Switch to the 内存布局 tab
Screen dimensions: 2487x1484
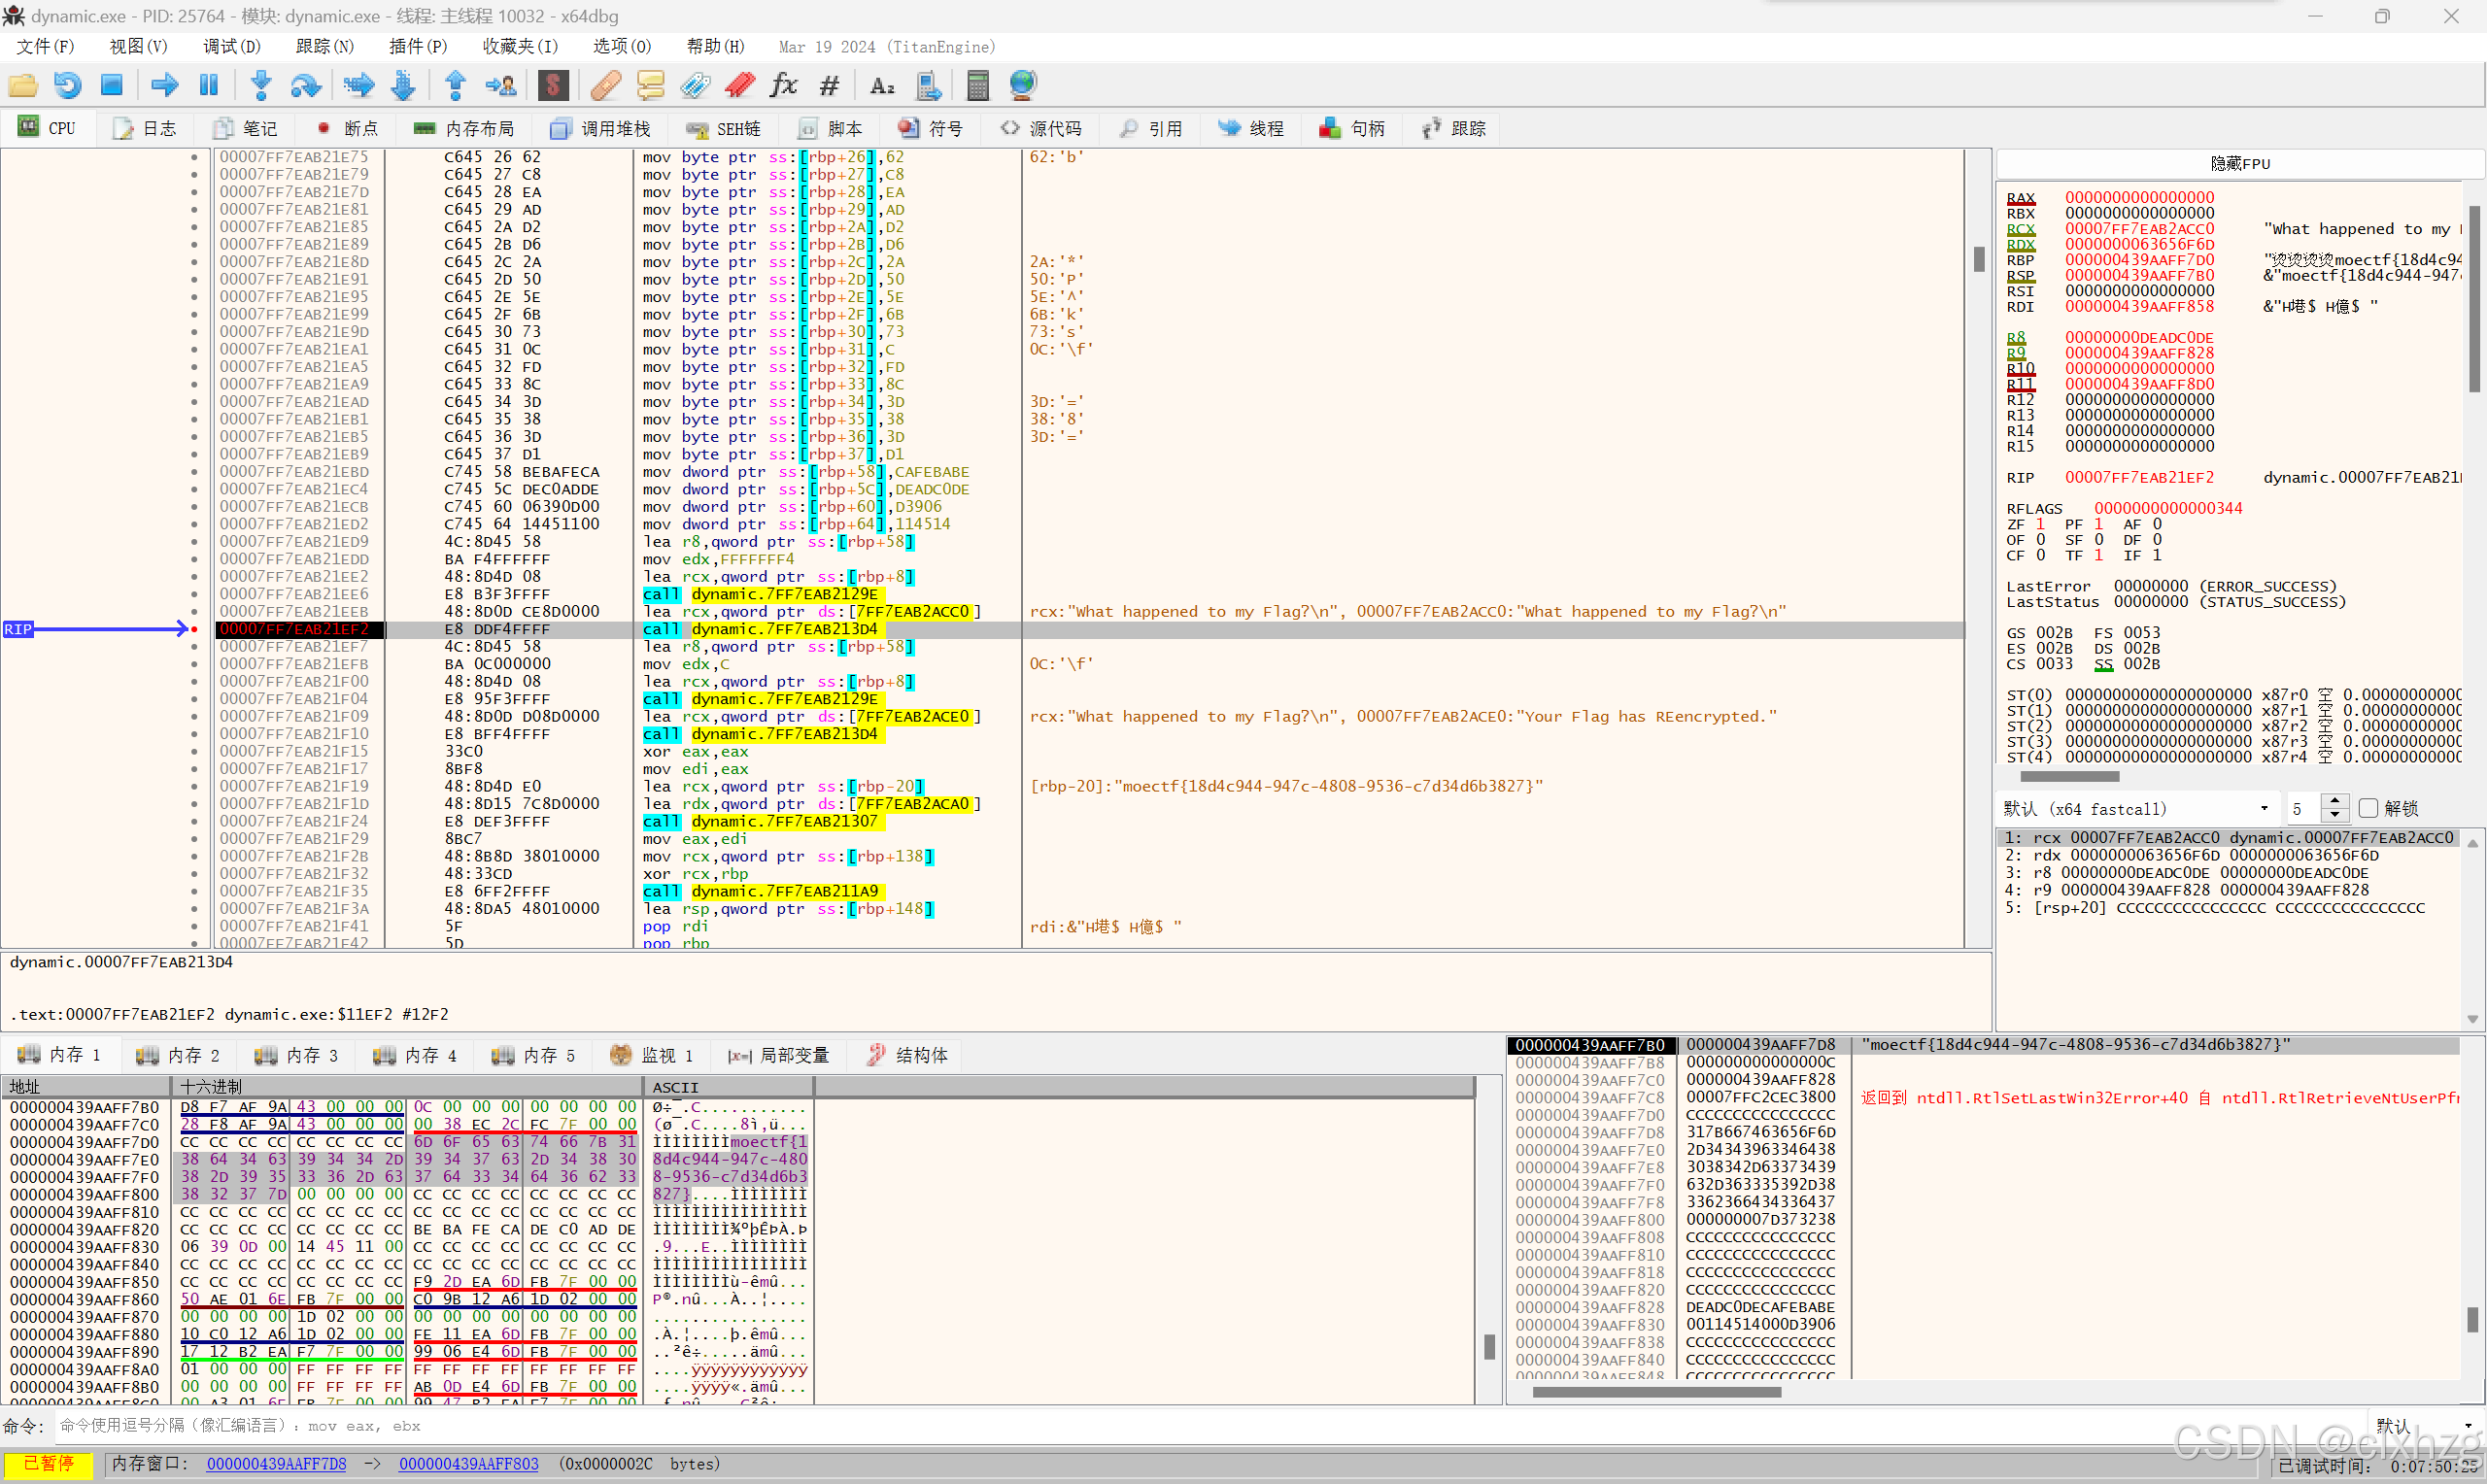[x=464, y=128]
